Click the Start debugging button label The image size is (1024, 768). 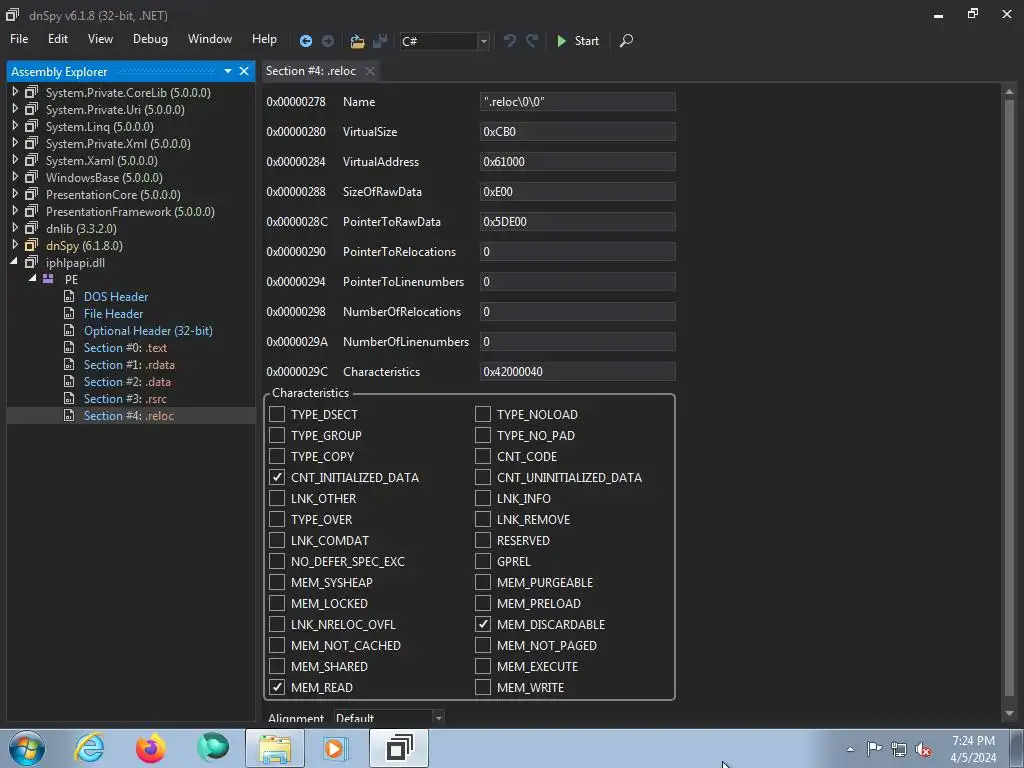[x=586, y=41]
